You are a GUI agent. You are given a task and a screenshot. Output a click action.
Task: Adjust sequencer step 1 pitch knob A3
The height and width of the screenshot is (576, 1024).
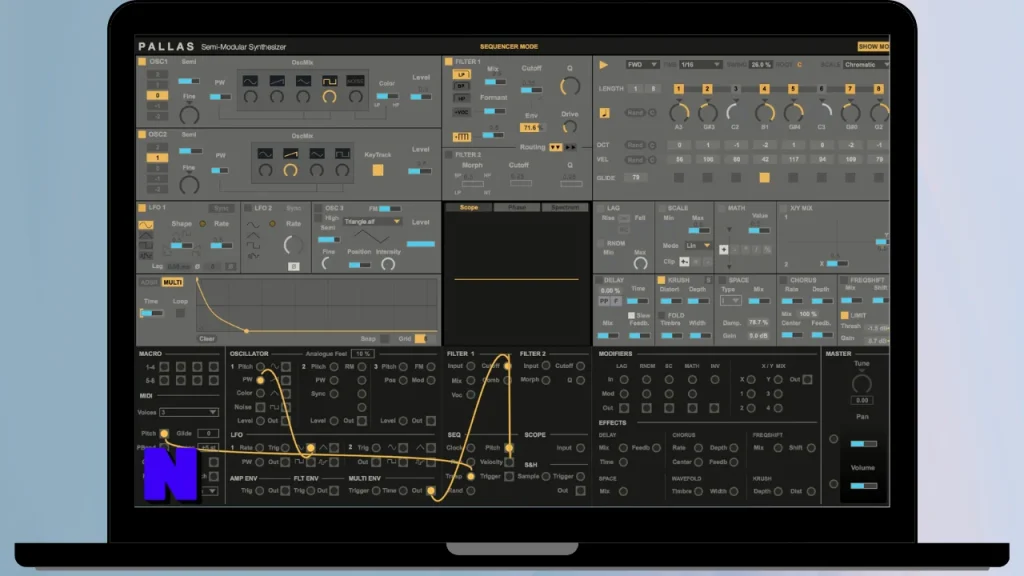click(x=679, y=113)
